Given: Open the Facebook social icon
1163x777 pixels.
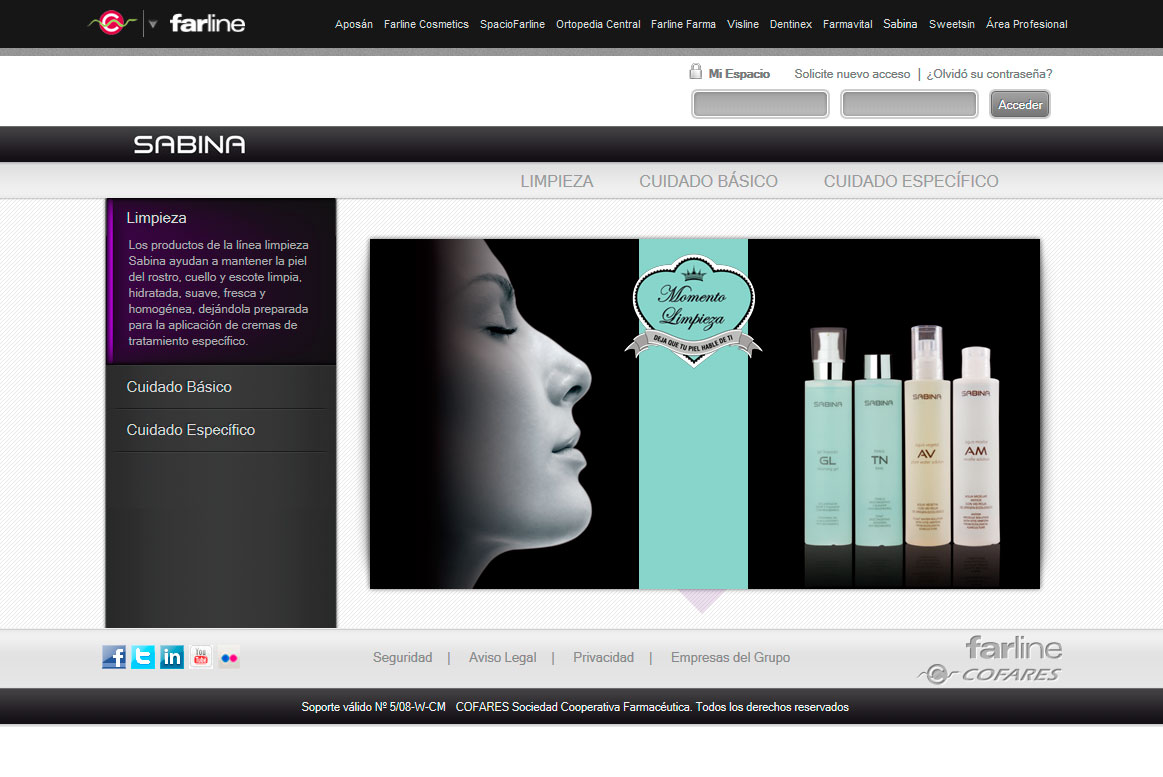Looking at the screenshot, I should (114, 657).
